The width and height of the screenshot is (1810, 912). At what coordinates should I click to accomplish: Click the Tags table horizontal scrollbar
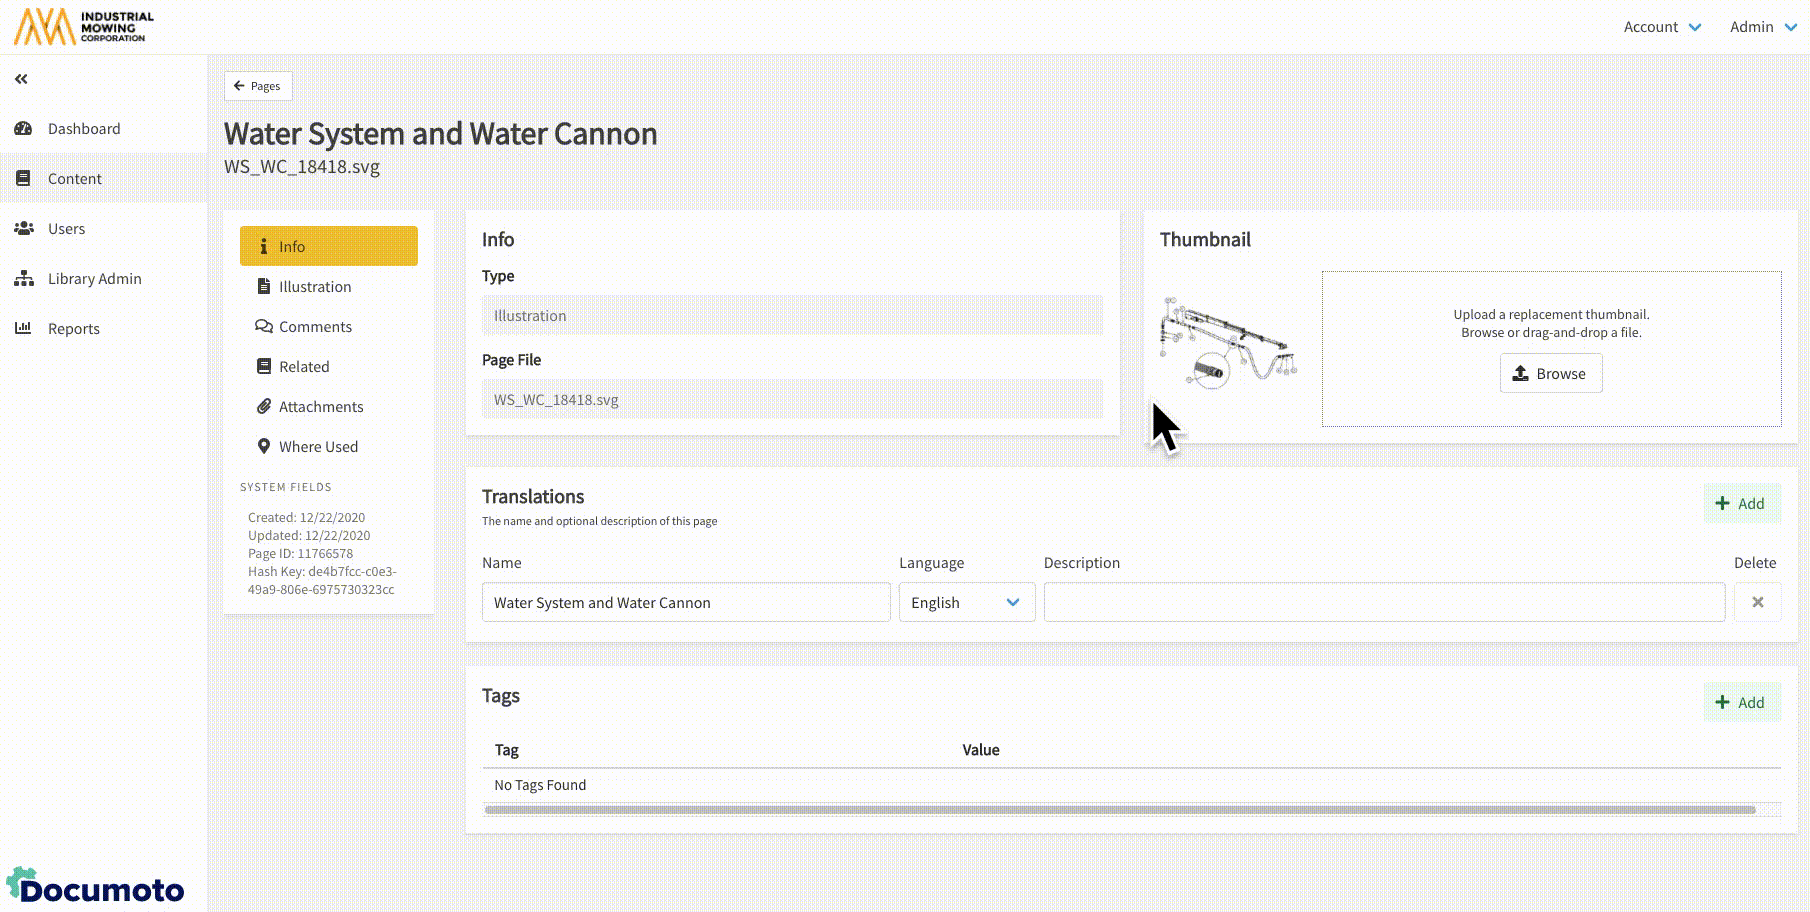coord(1119,810)
